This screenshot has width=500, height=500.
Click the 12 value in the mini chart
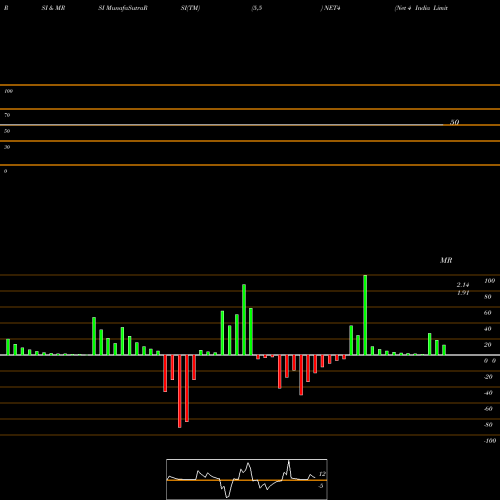pyautogui.click(x=322, y=474)
